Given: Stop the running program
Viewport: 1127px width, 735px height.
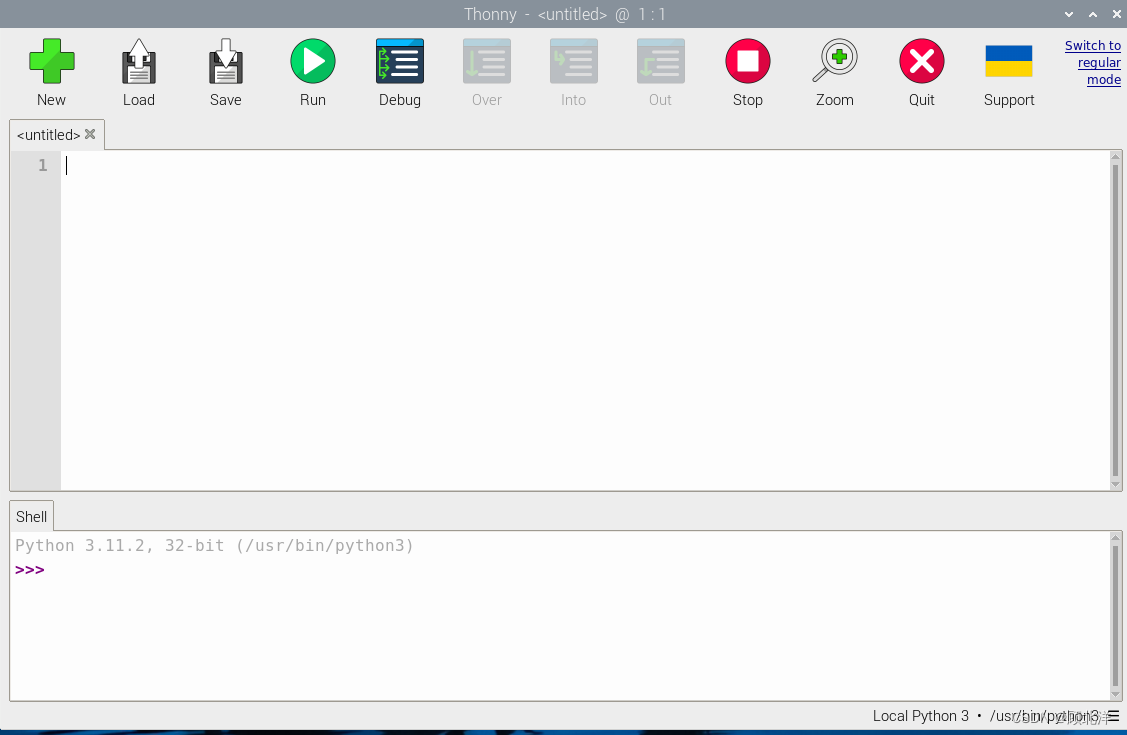Looking at the screenshot, I should point(748,62).
